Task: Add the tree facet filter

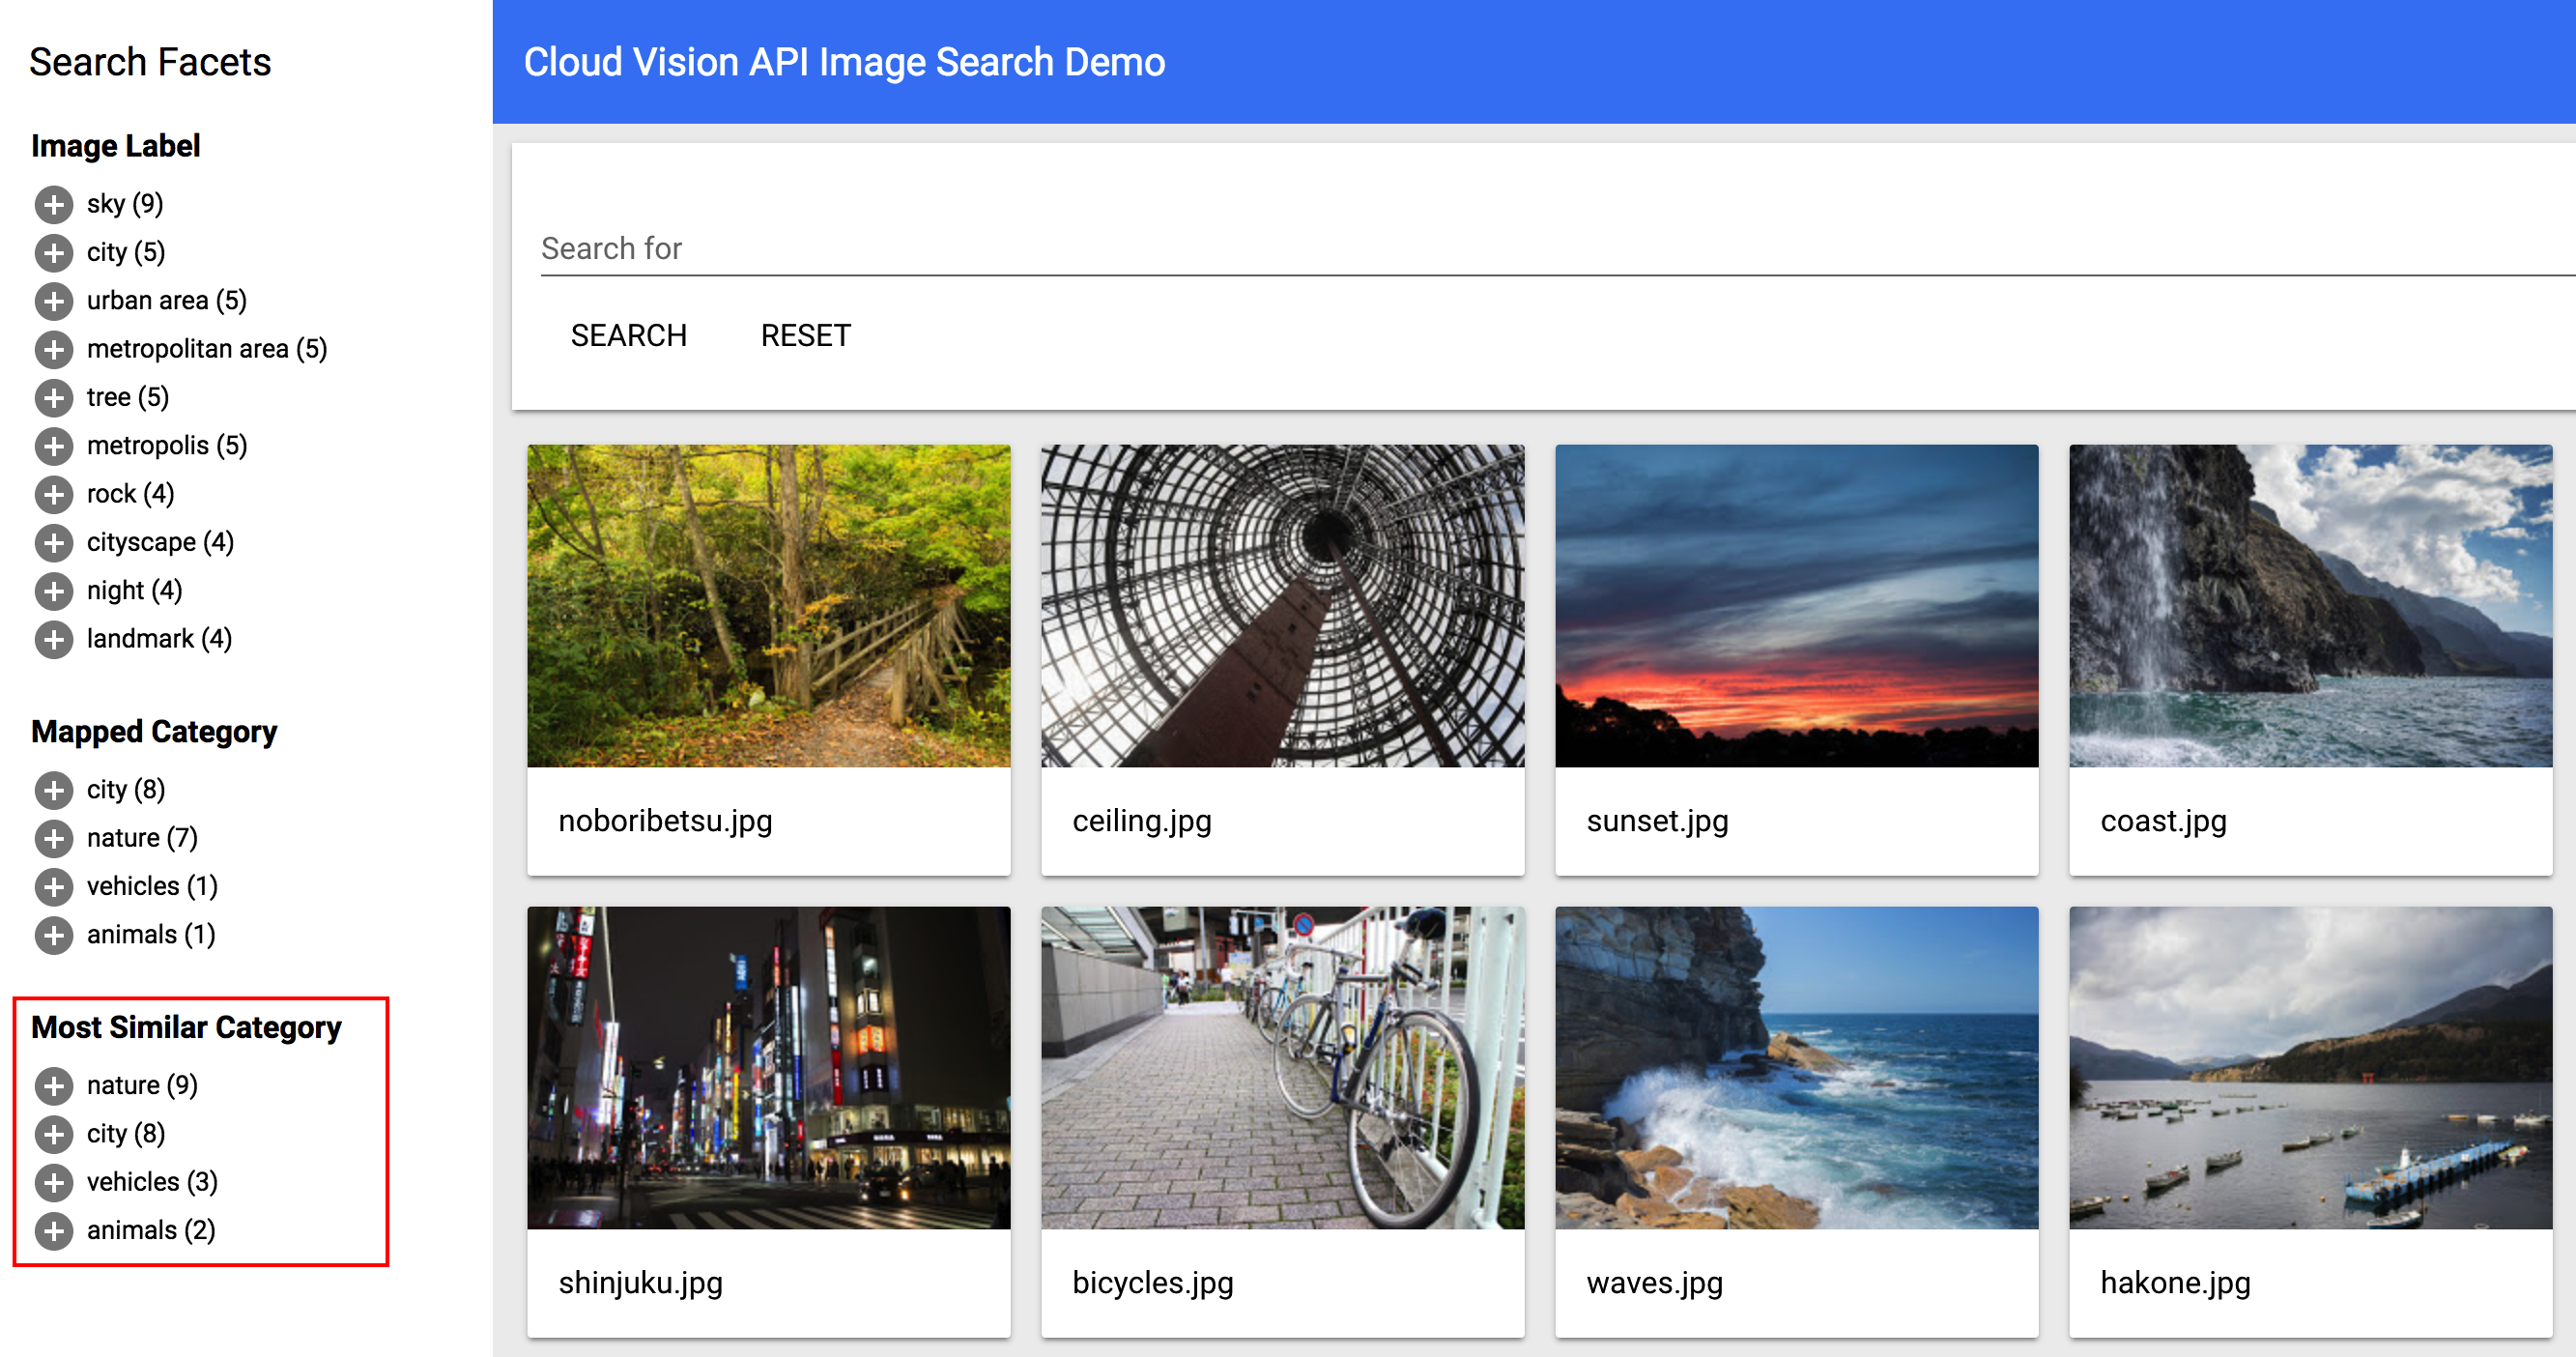Action: click(54, 397)
